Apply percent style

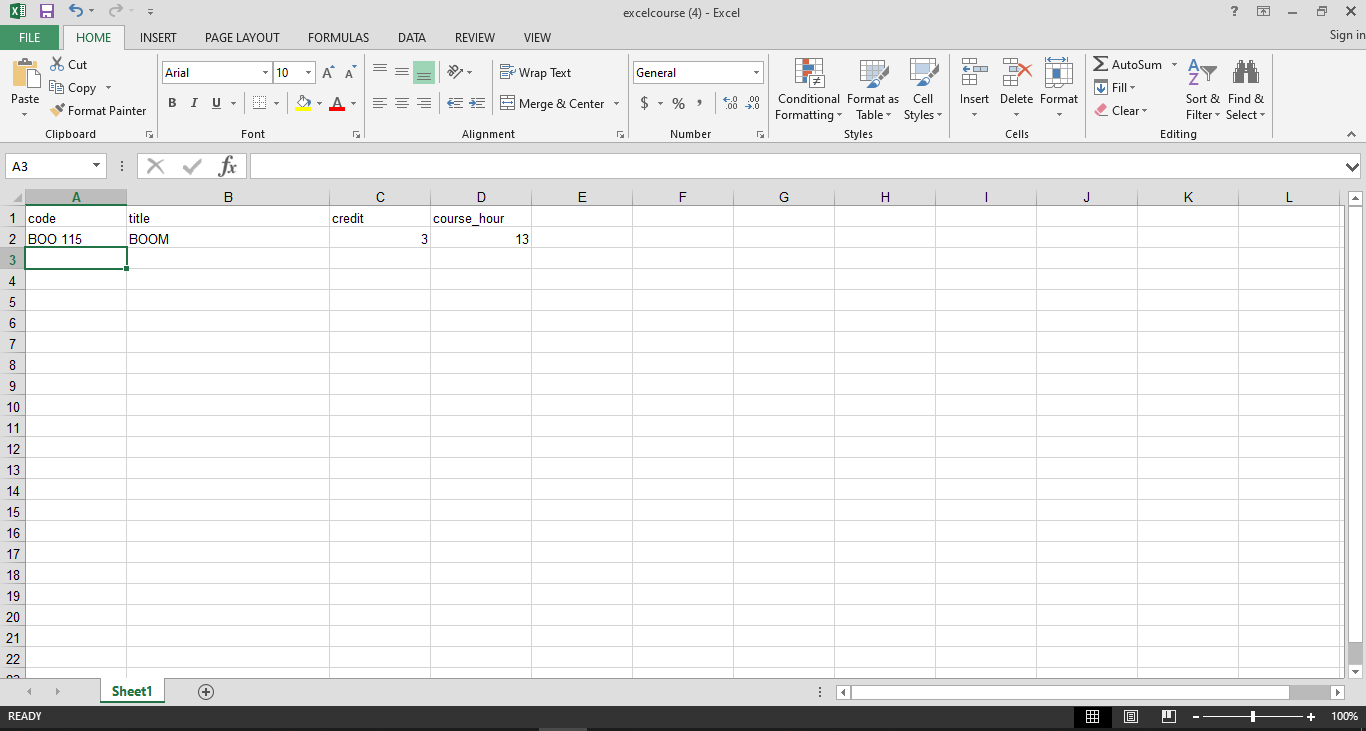pos(678,103)
